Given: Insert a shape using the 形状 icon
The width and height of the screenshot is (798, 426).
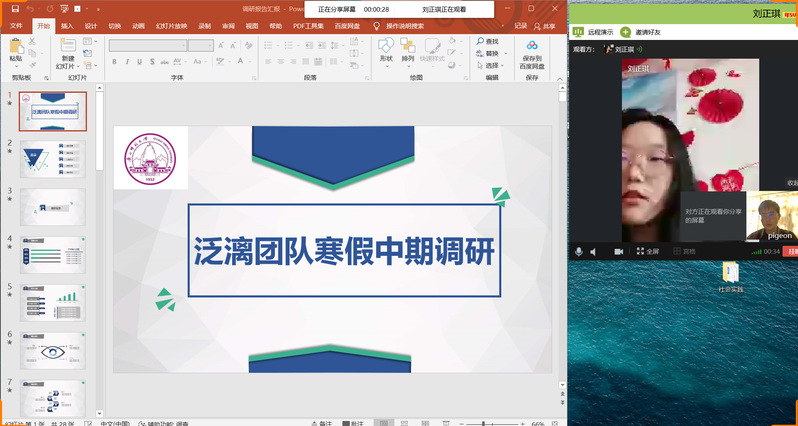Looking at the screenshot, I should pyautogui.click(x=386, y=45).
